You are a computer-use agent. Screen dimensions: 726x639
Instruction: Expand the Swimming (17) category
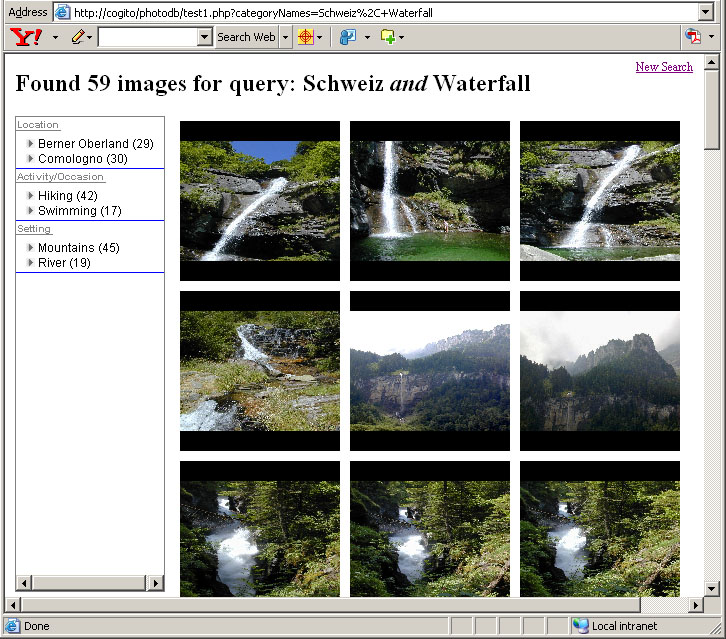[31, 211]
